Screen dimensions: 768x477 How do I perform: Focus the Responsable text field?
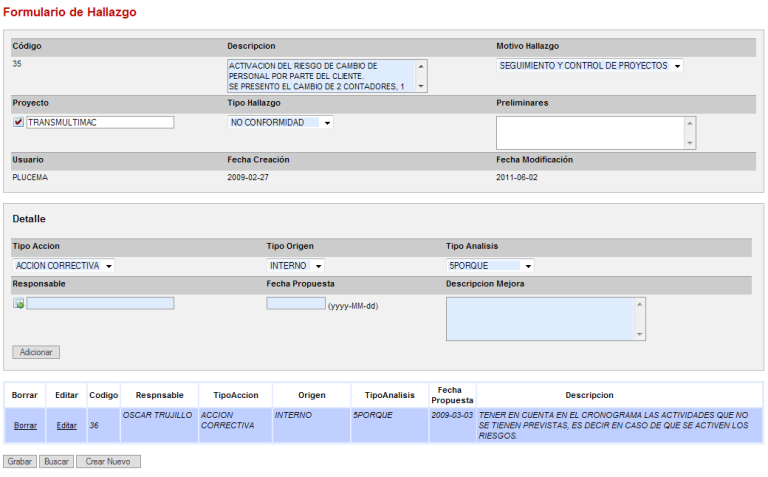pos(100,304)
